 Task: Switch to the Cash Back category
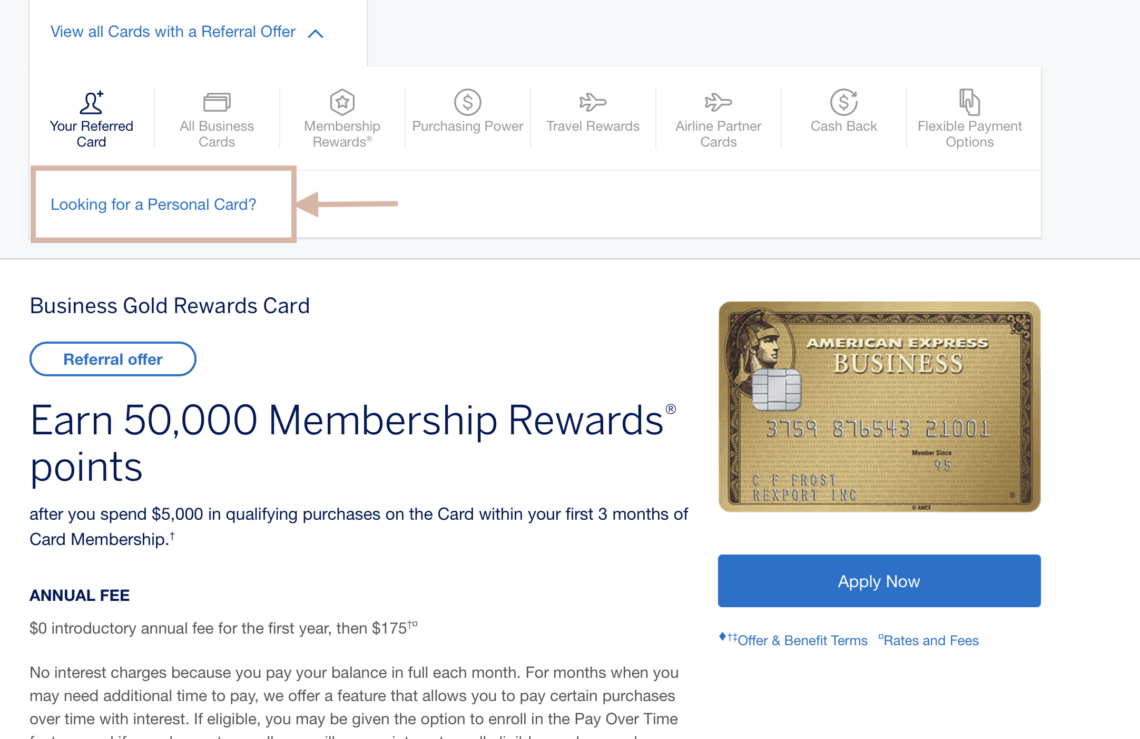[x=843, y=117]
